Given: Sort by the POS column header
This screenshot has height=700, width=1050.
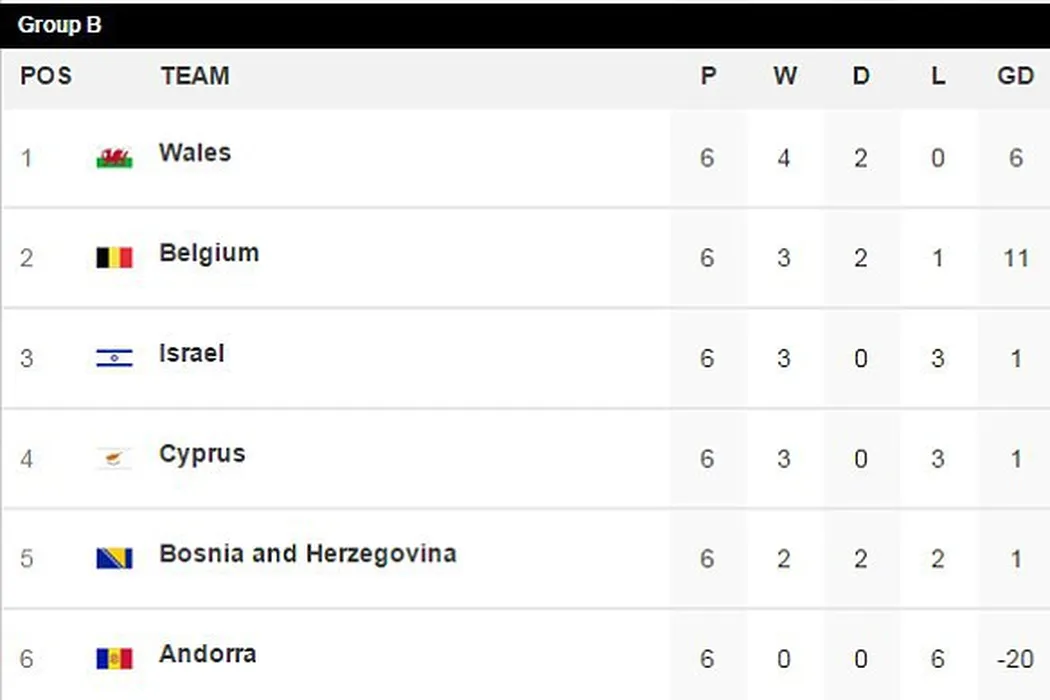Looking at the screenshot, I should pos(46,77).
